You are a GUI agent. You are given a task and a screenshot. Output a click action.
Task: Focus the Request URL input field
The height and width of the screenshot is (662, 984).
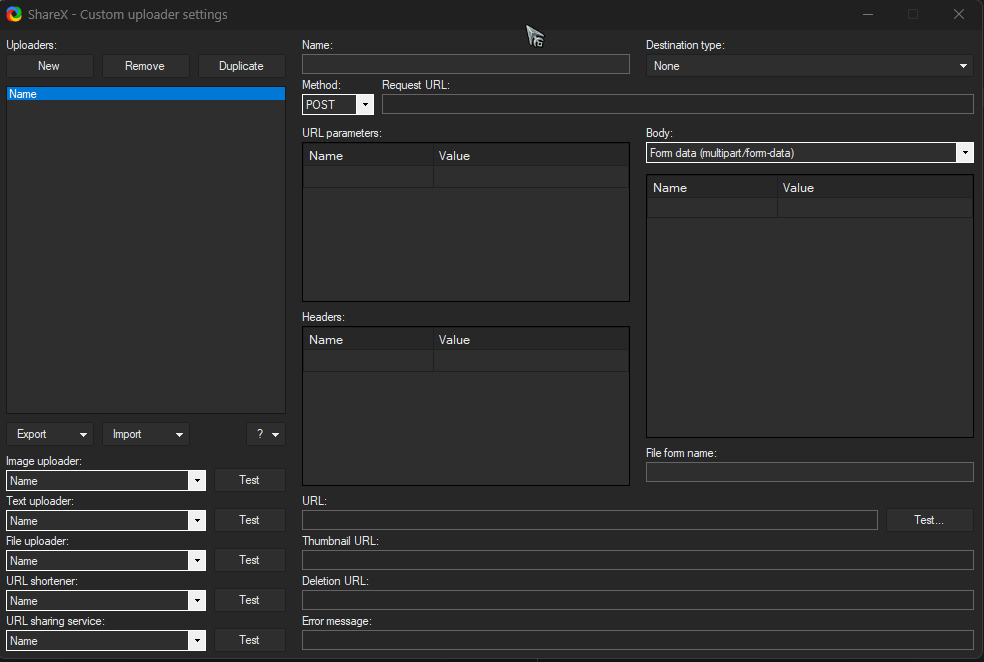coord(677,105)
